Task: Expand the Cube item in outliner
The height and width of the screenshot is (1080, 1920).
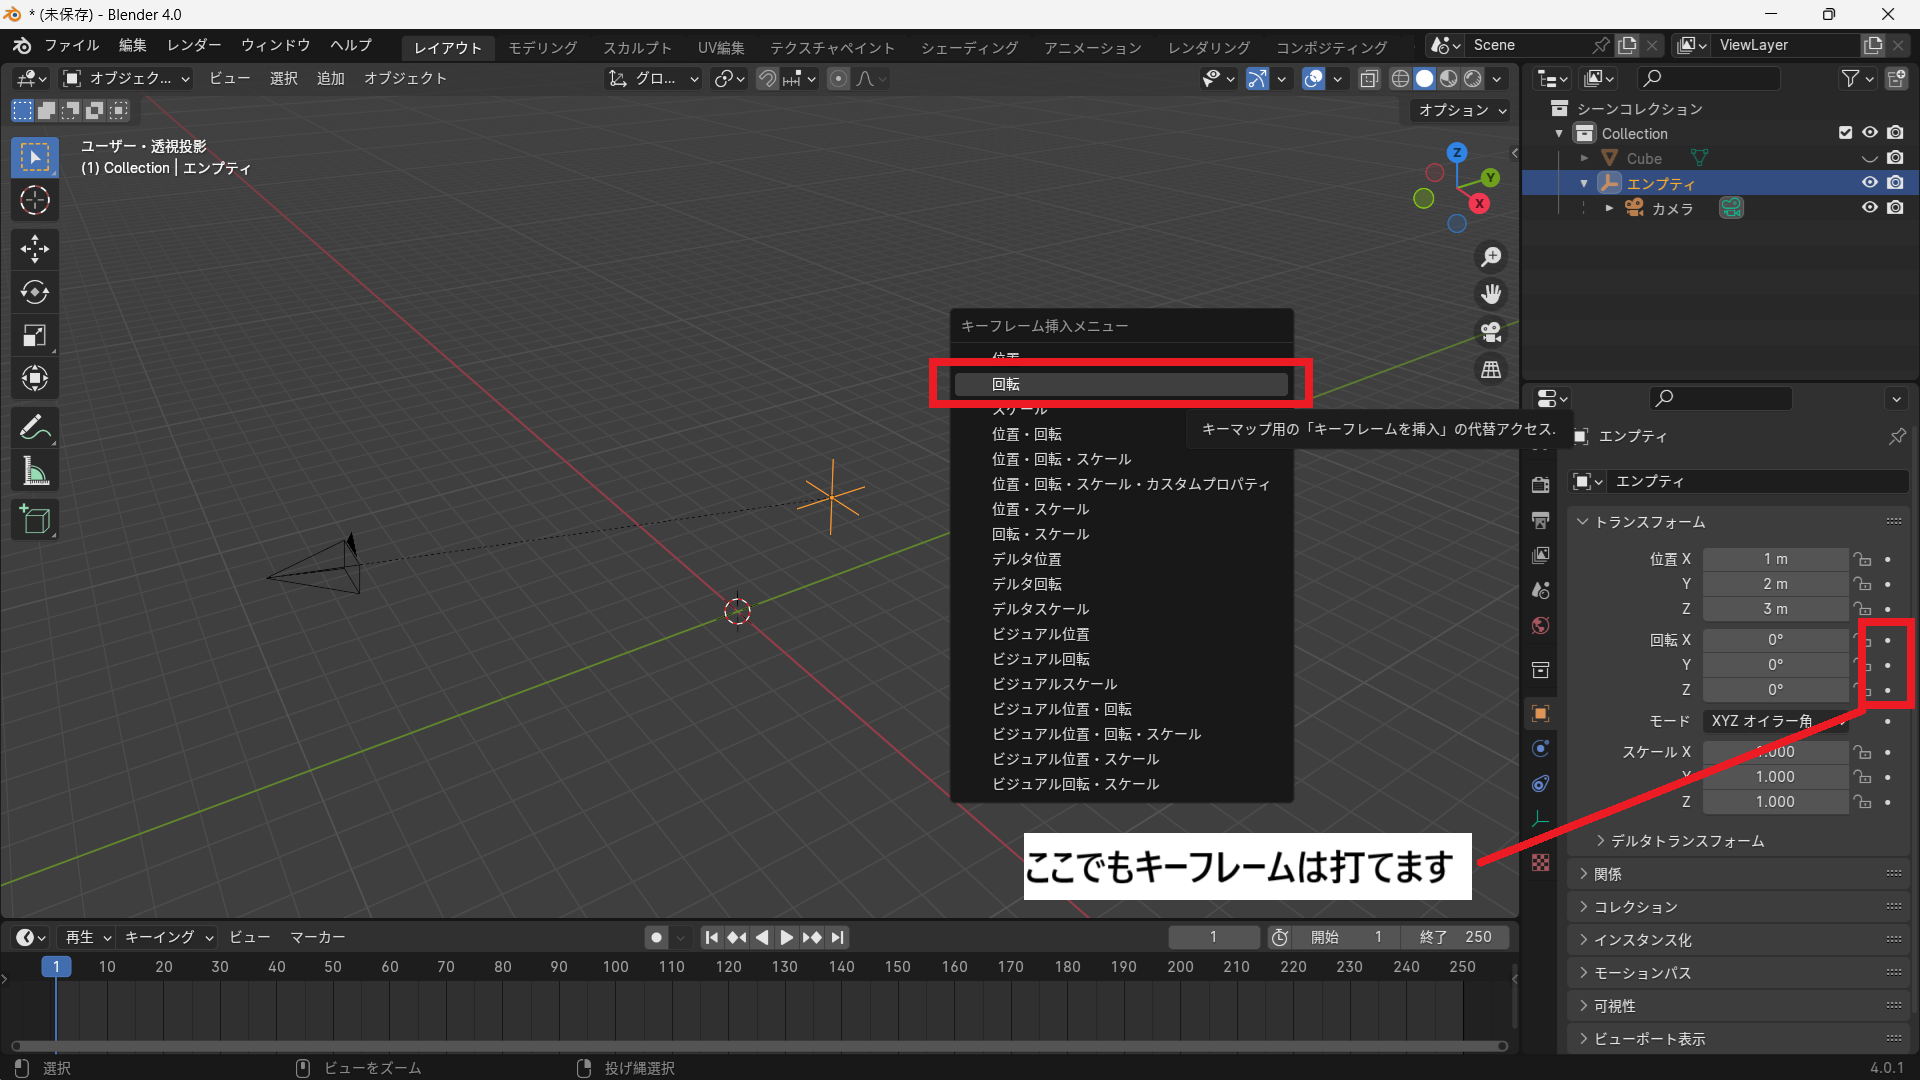Action: pyautogui.click(x=1584, y=158)
